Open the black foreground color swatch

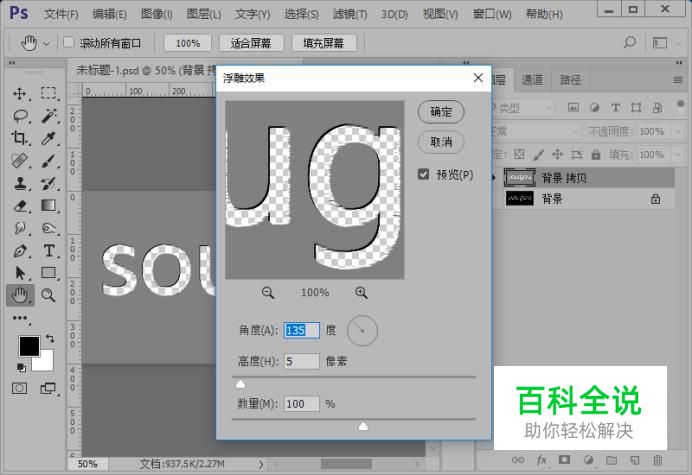click(x=29, y=346)
